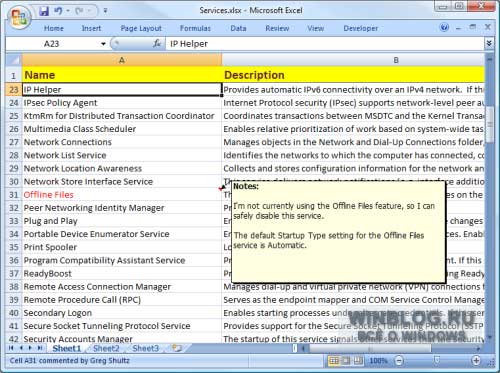500x373 pixels.
Task: Expand the Name Box dropdown arrow
Action: (x=103, y=44)
